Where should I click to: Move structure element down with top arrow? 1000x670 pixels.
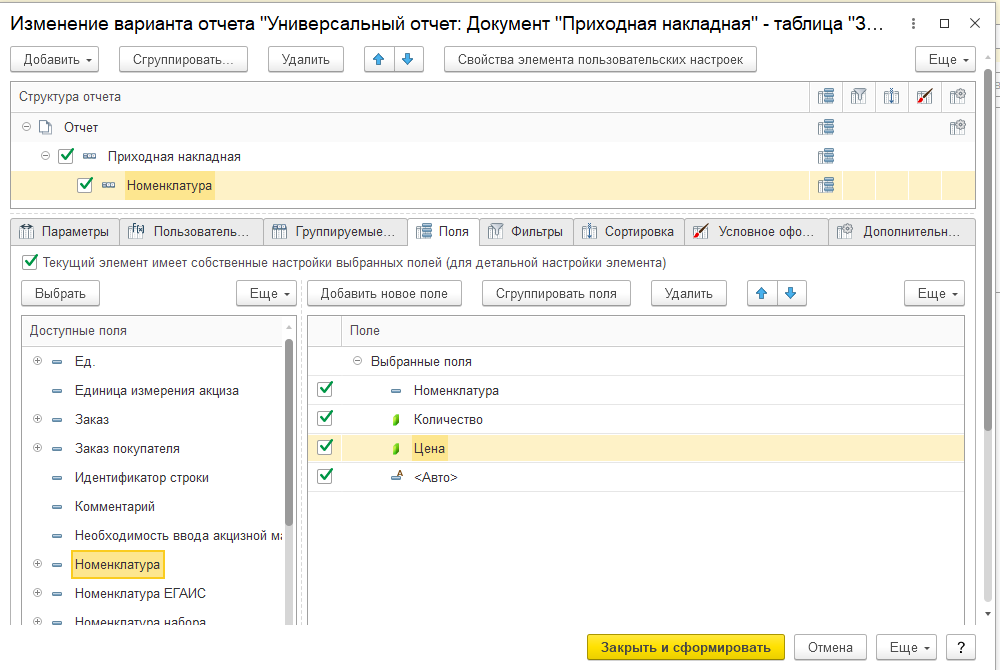(x=407, y=59)
